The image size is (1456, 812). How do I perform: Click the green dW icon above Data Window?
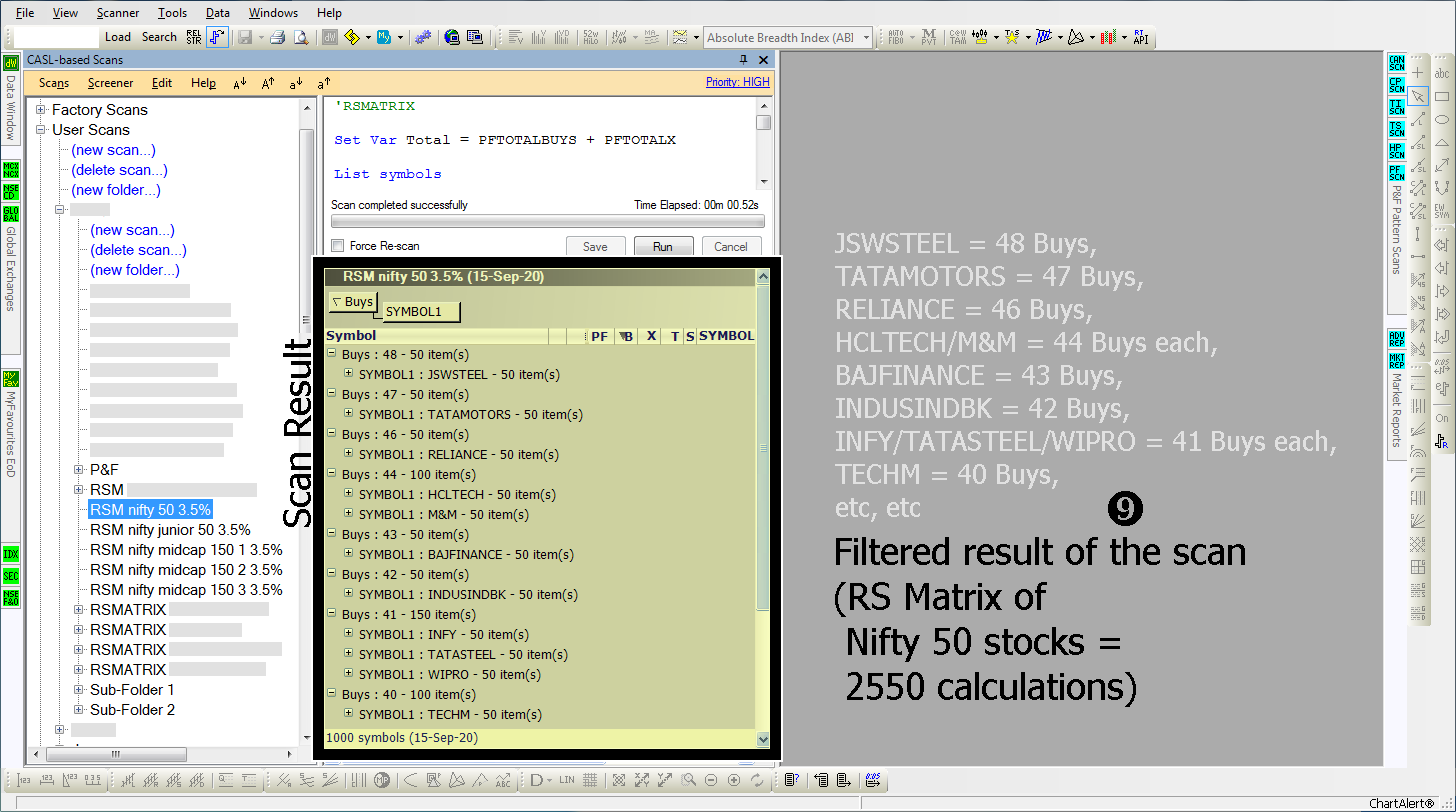(11, 63)
